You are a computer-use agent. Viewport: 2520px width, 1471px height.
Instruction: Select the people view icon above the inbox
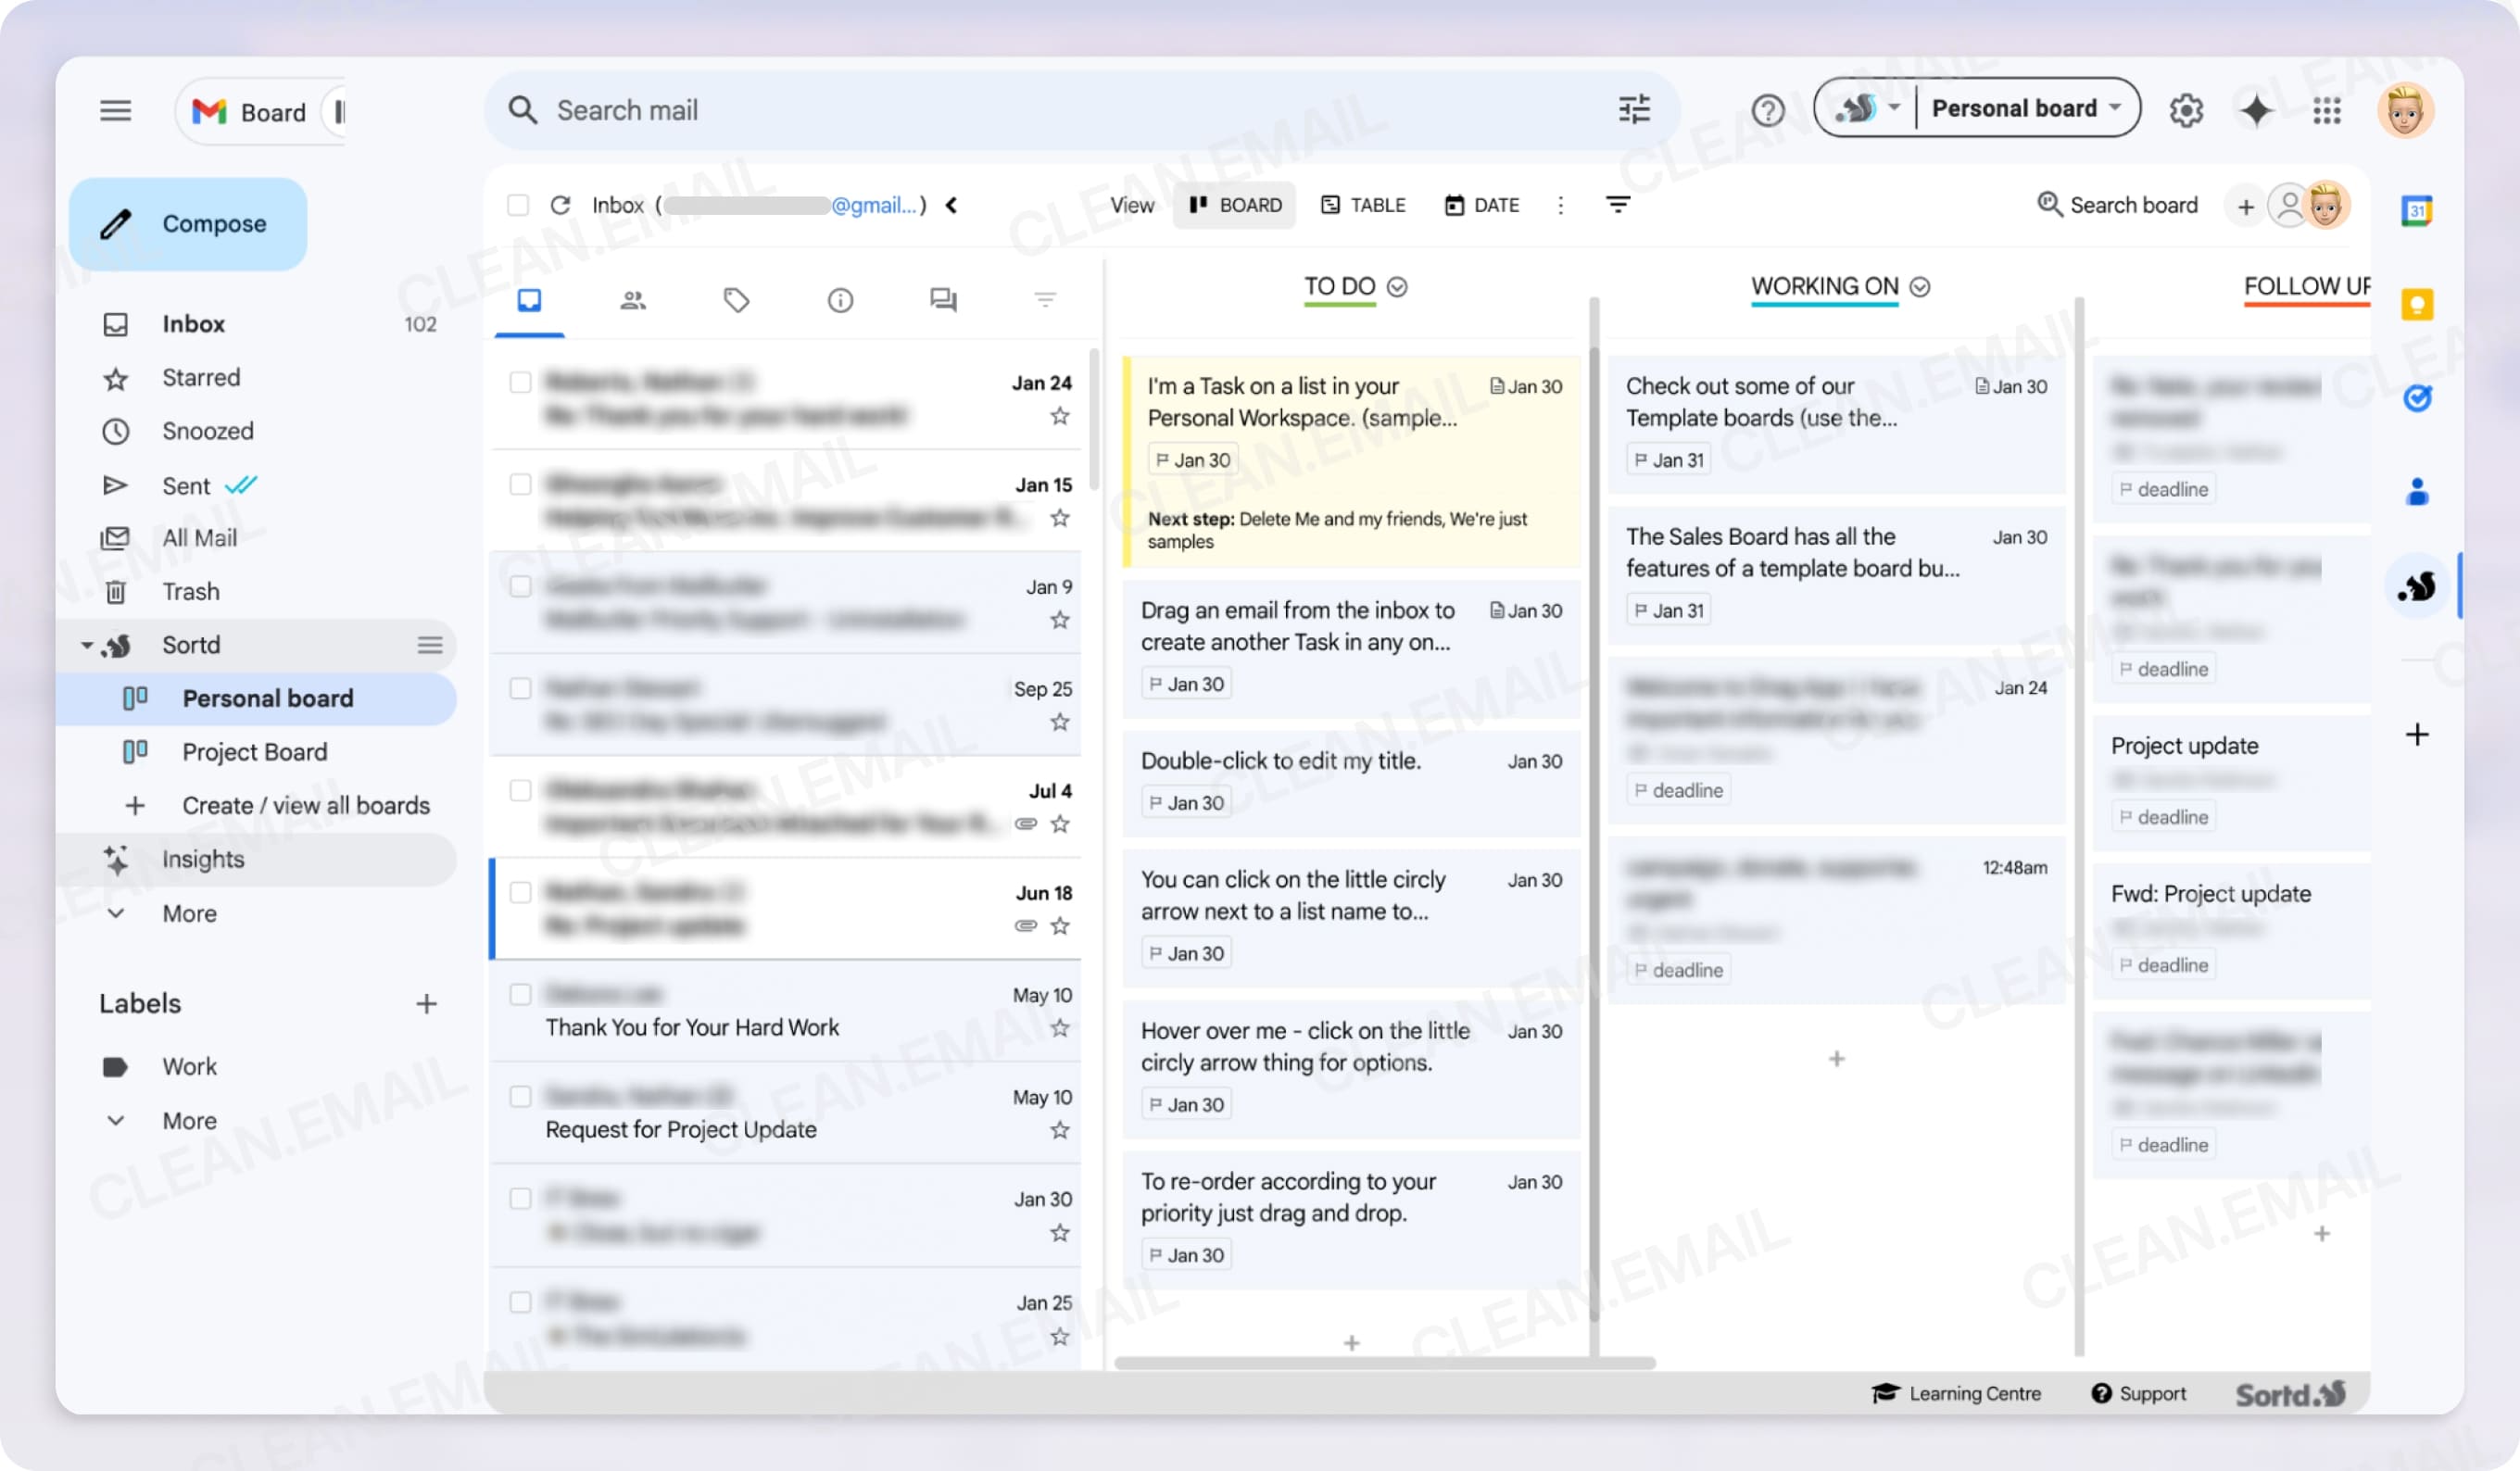(633, 299)
